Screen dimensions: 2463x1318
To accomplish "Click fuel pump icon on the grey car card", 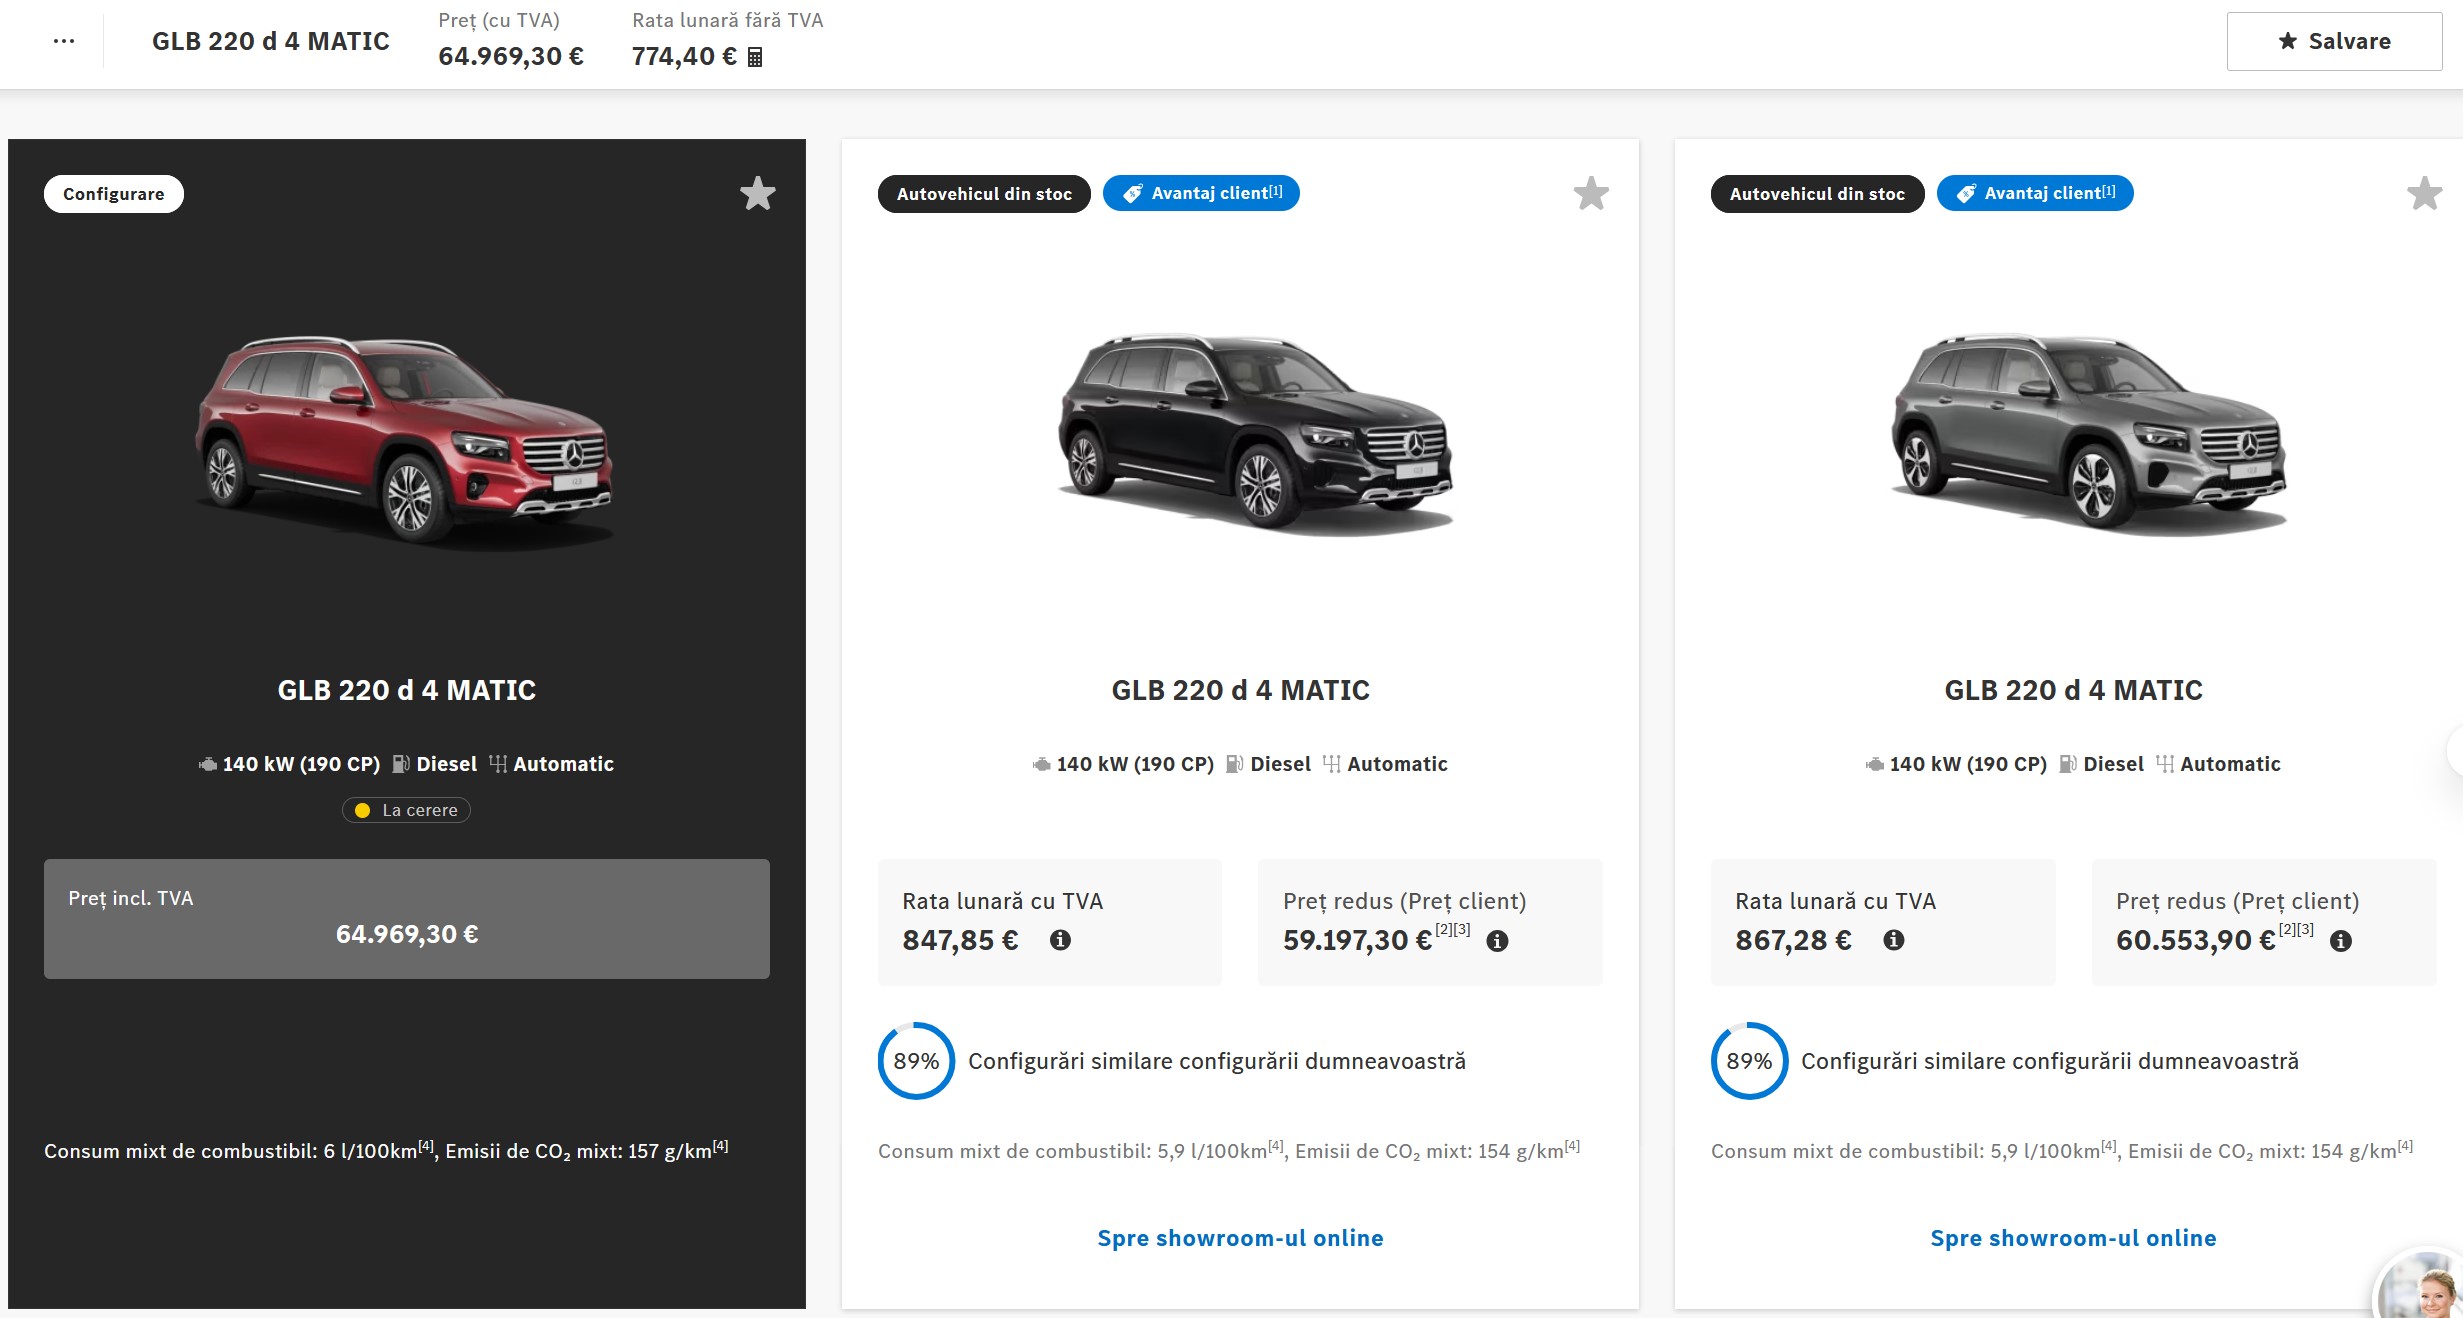I will 2067,764.
